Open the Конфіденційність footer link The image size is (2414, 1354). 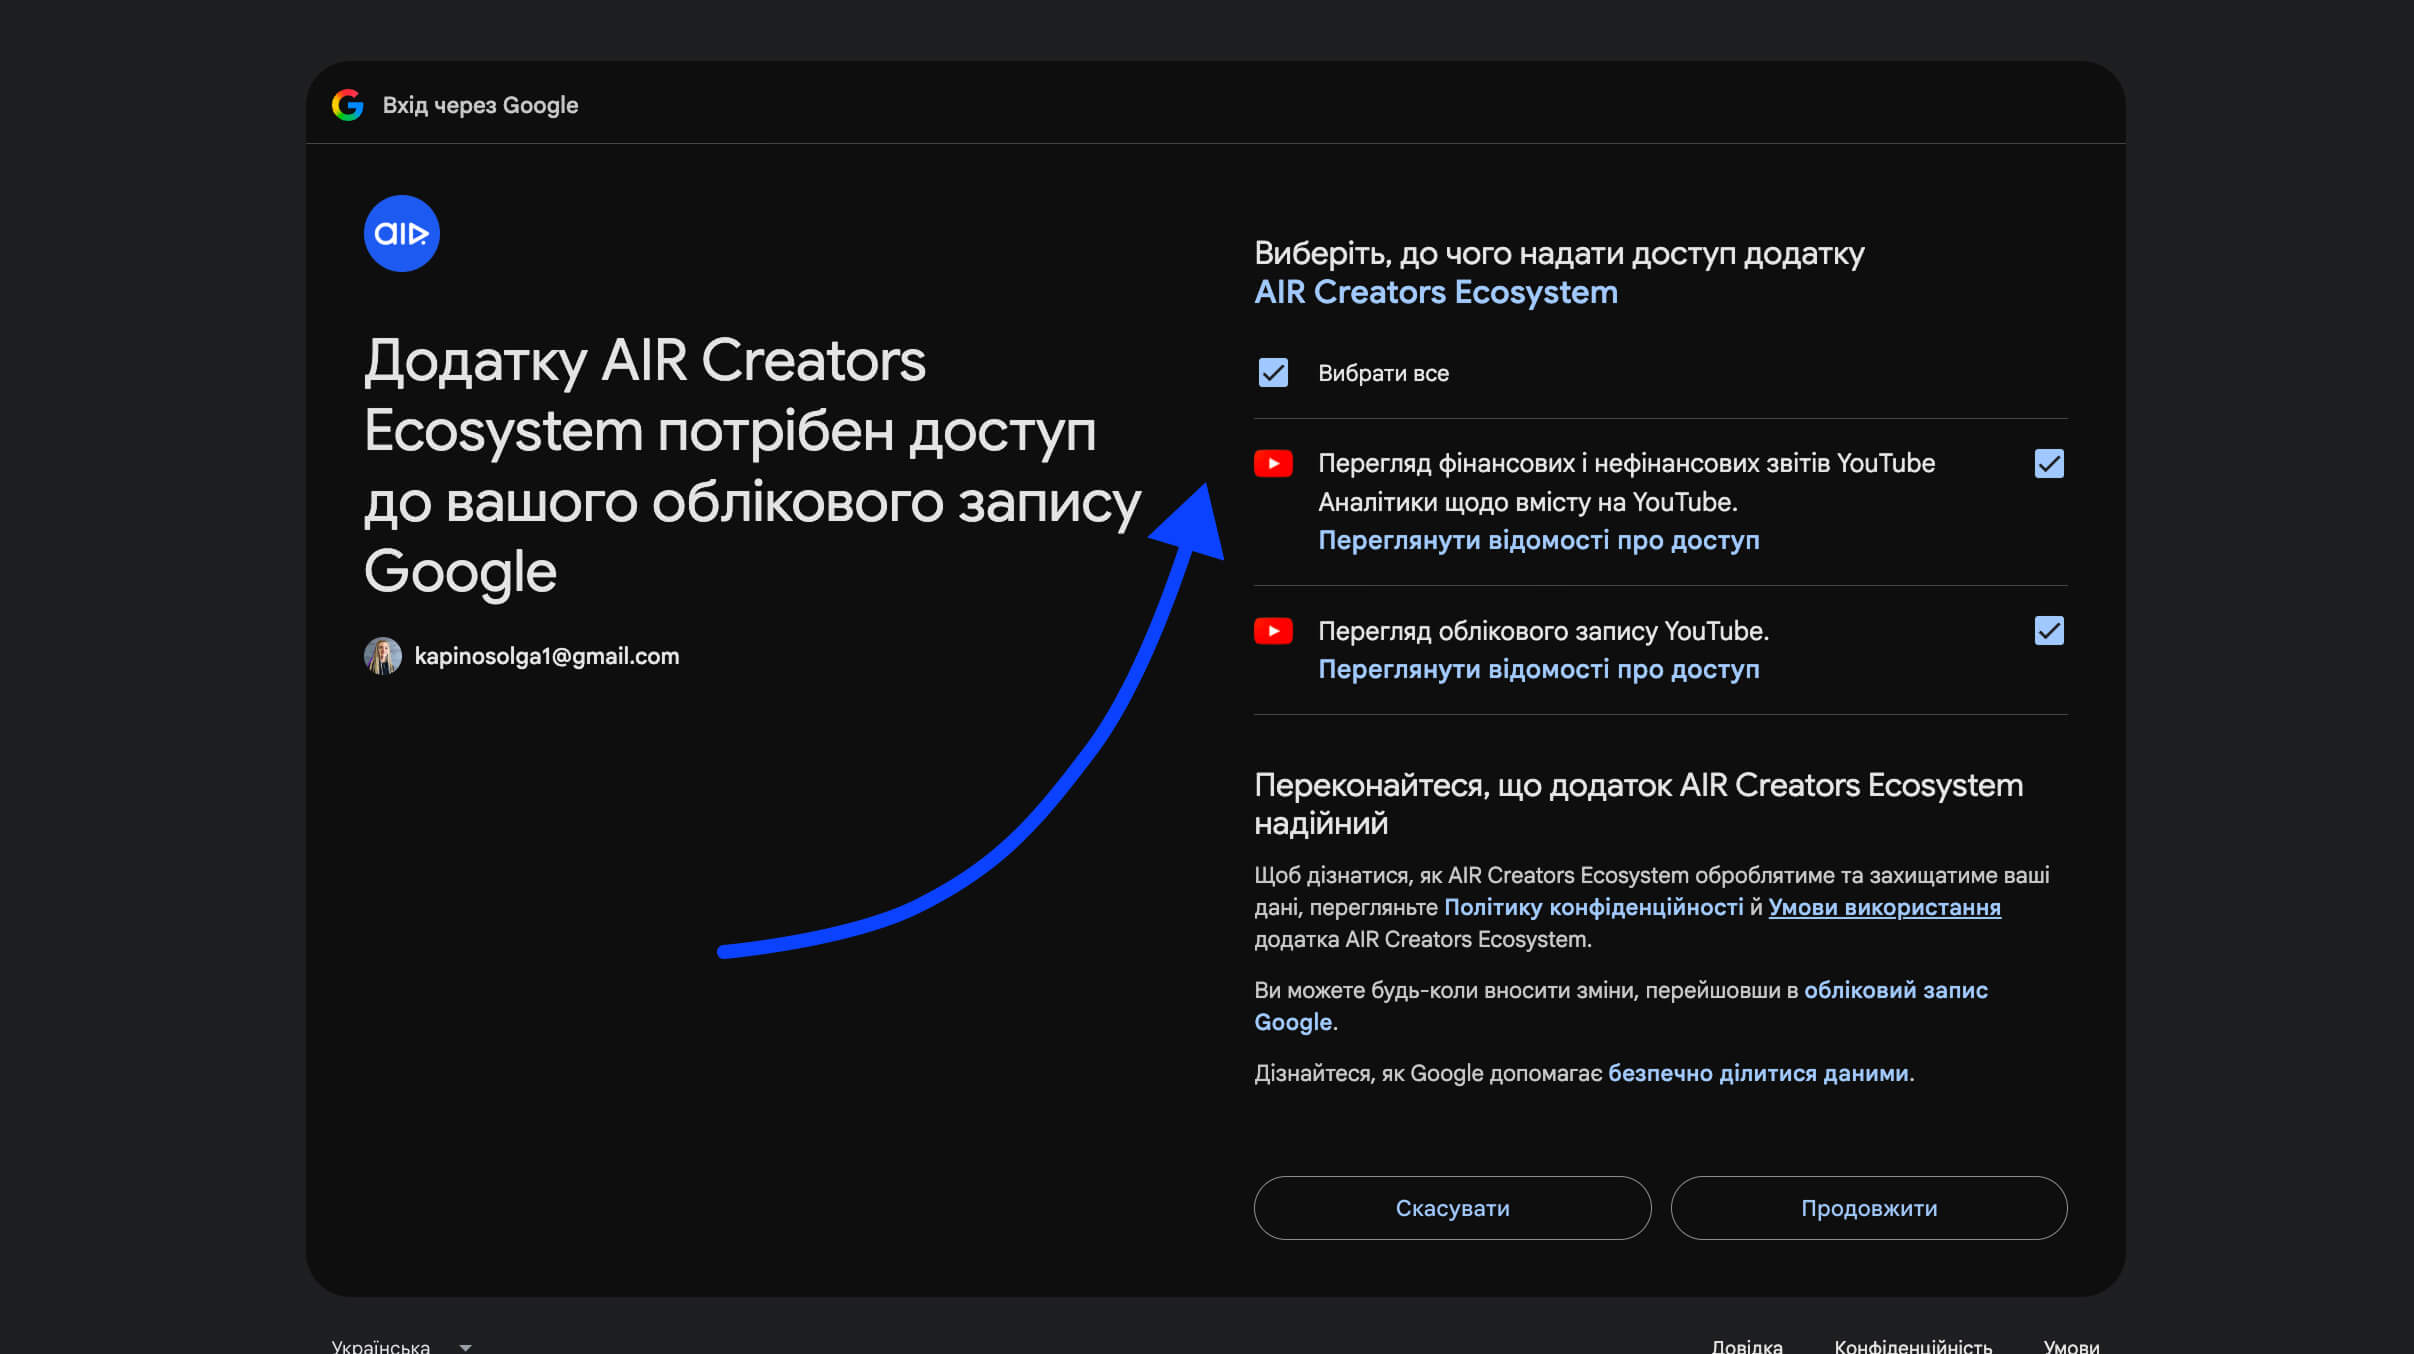click(x=1912, y=1345)
